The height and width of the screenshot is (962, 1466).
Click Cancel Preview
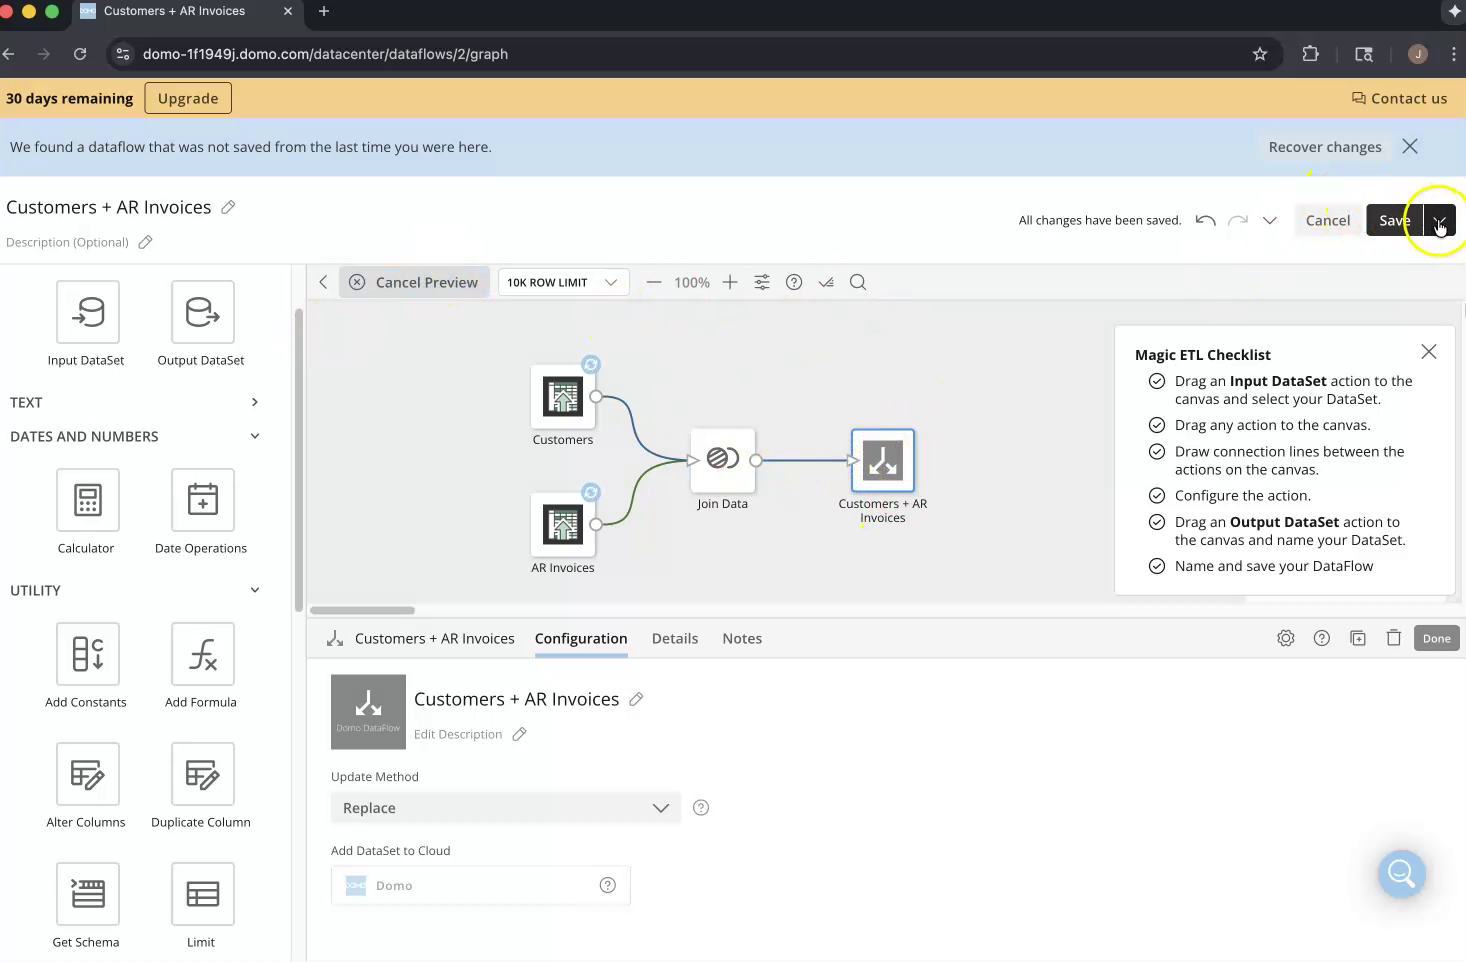coord(414,282)
